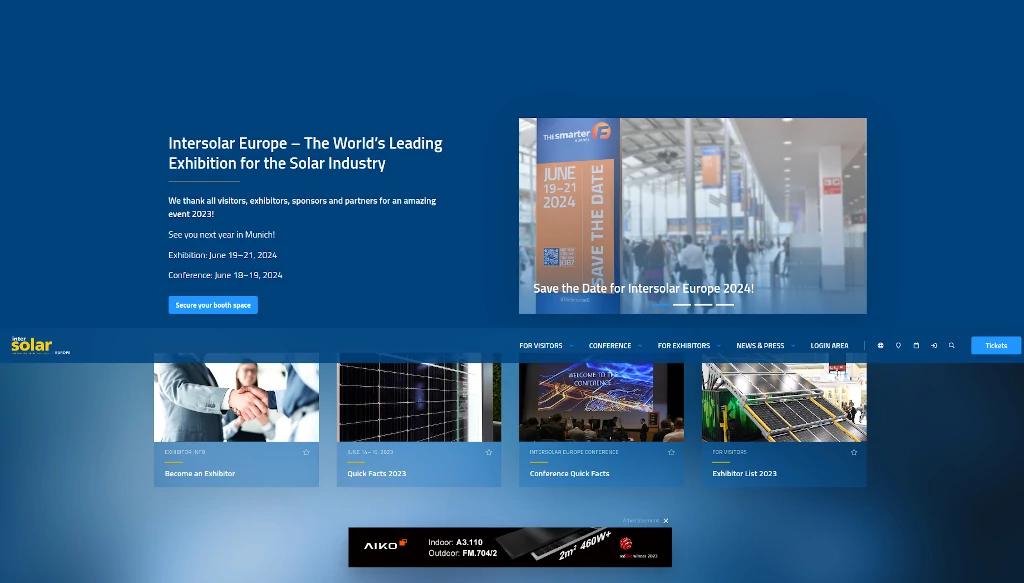Open the Exhibitor List 2023 title link
This screenshot has height=583, width=1024.
[x=744, y=473]
